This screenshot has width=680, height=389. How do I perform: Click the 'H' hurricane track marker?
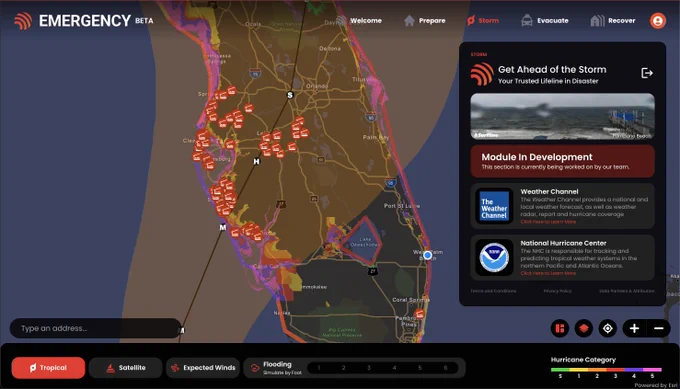[x=256, y=161]
